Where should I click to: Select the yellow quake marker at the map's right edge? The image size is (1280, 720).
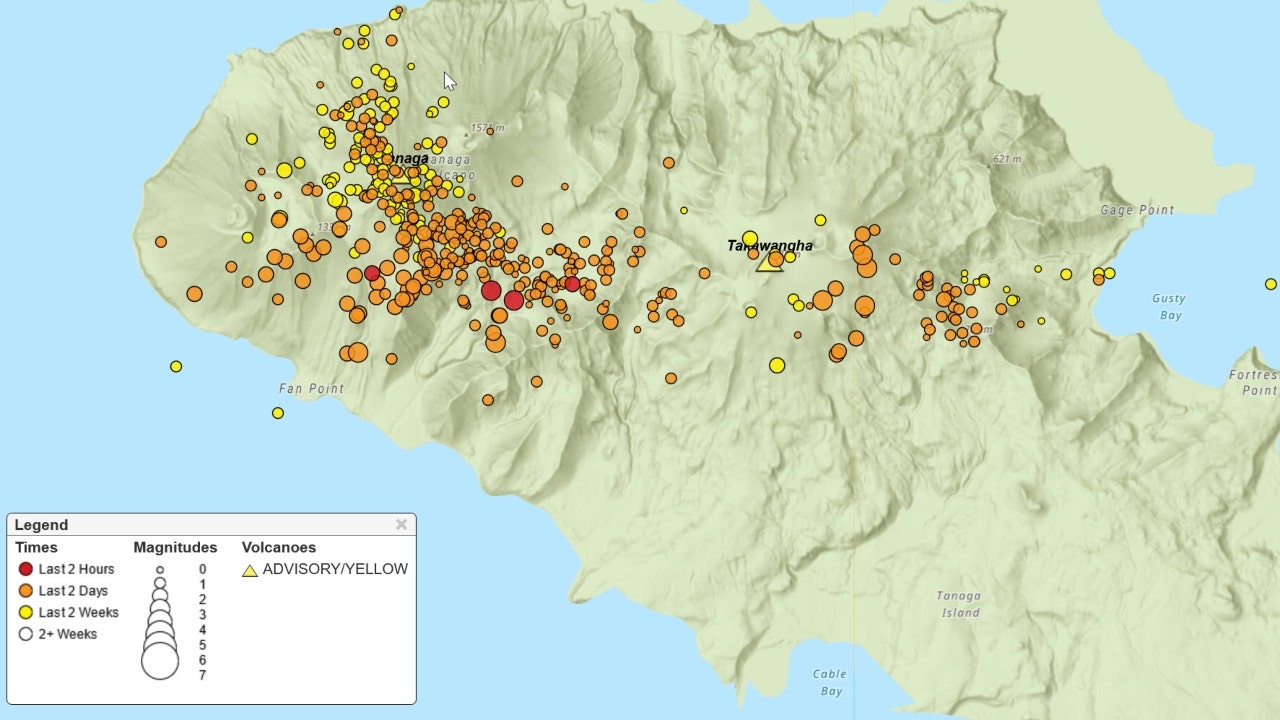[1271, 285]
